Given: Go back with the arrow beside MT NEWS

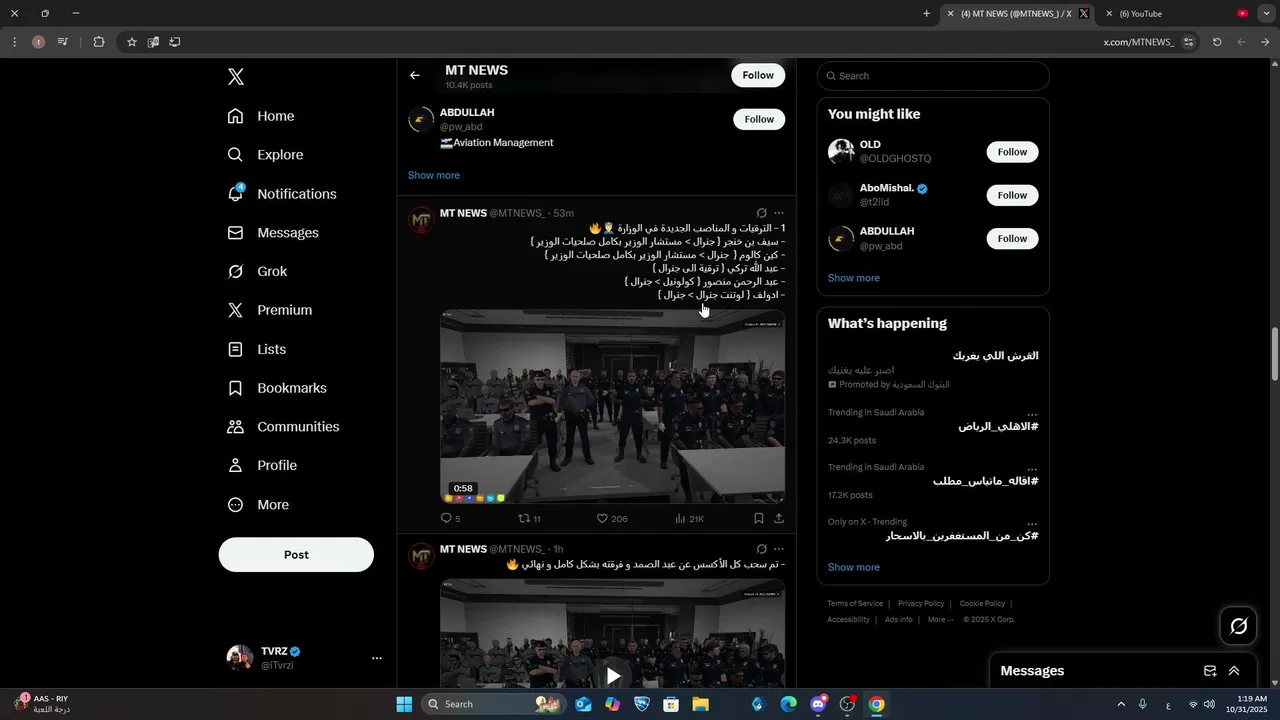Looking at the screenshot, I should click(x=415, y=75).
